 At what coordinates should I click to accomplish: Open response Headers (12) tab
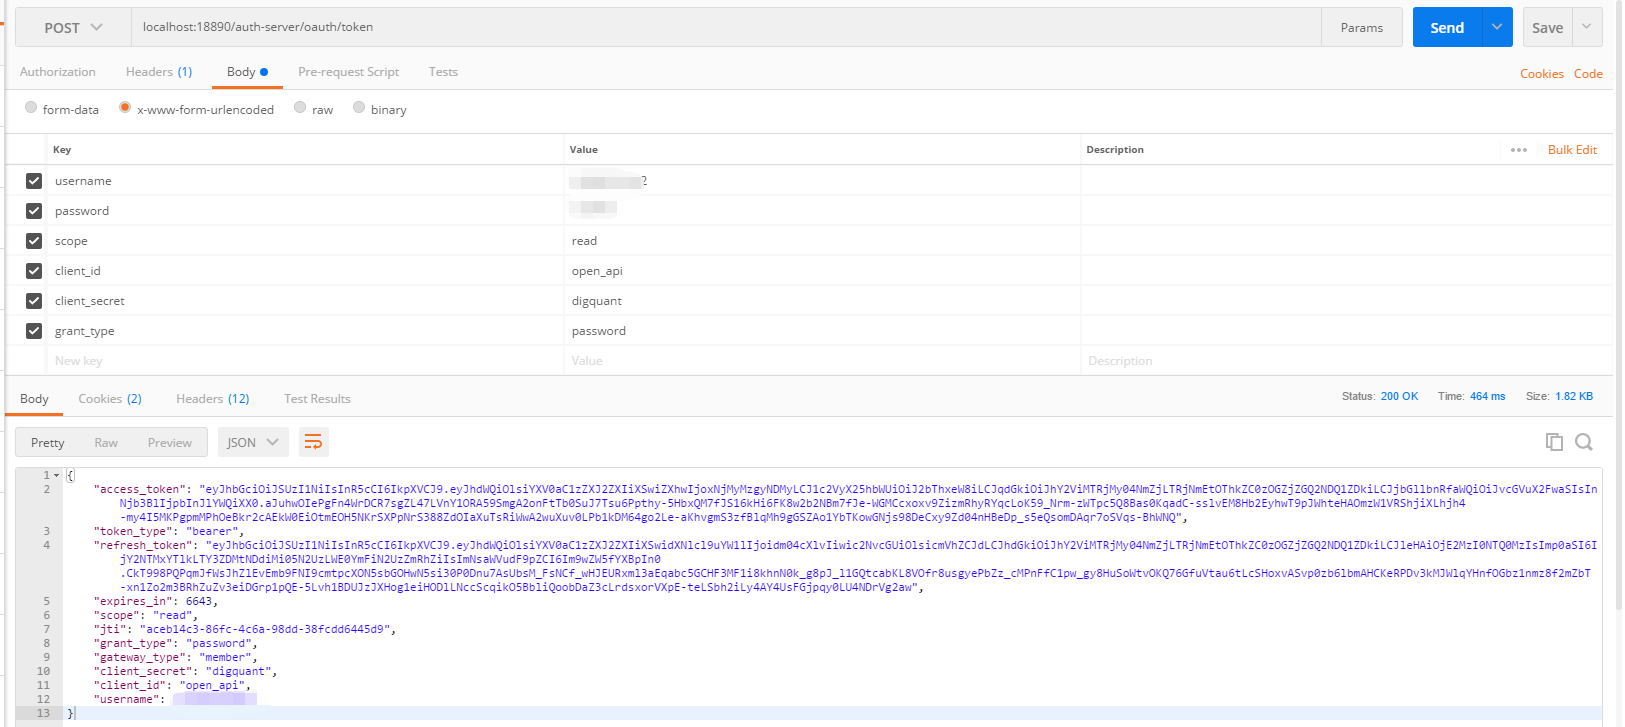(213, 399)
